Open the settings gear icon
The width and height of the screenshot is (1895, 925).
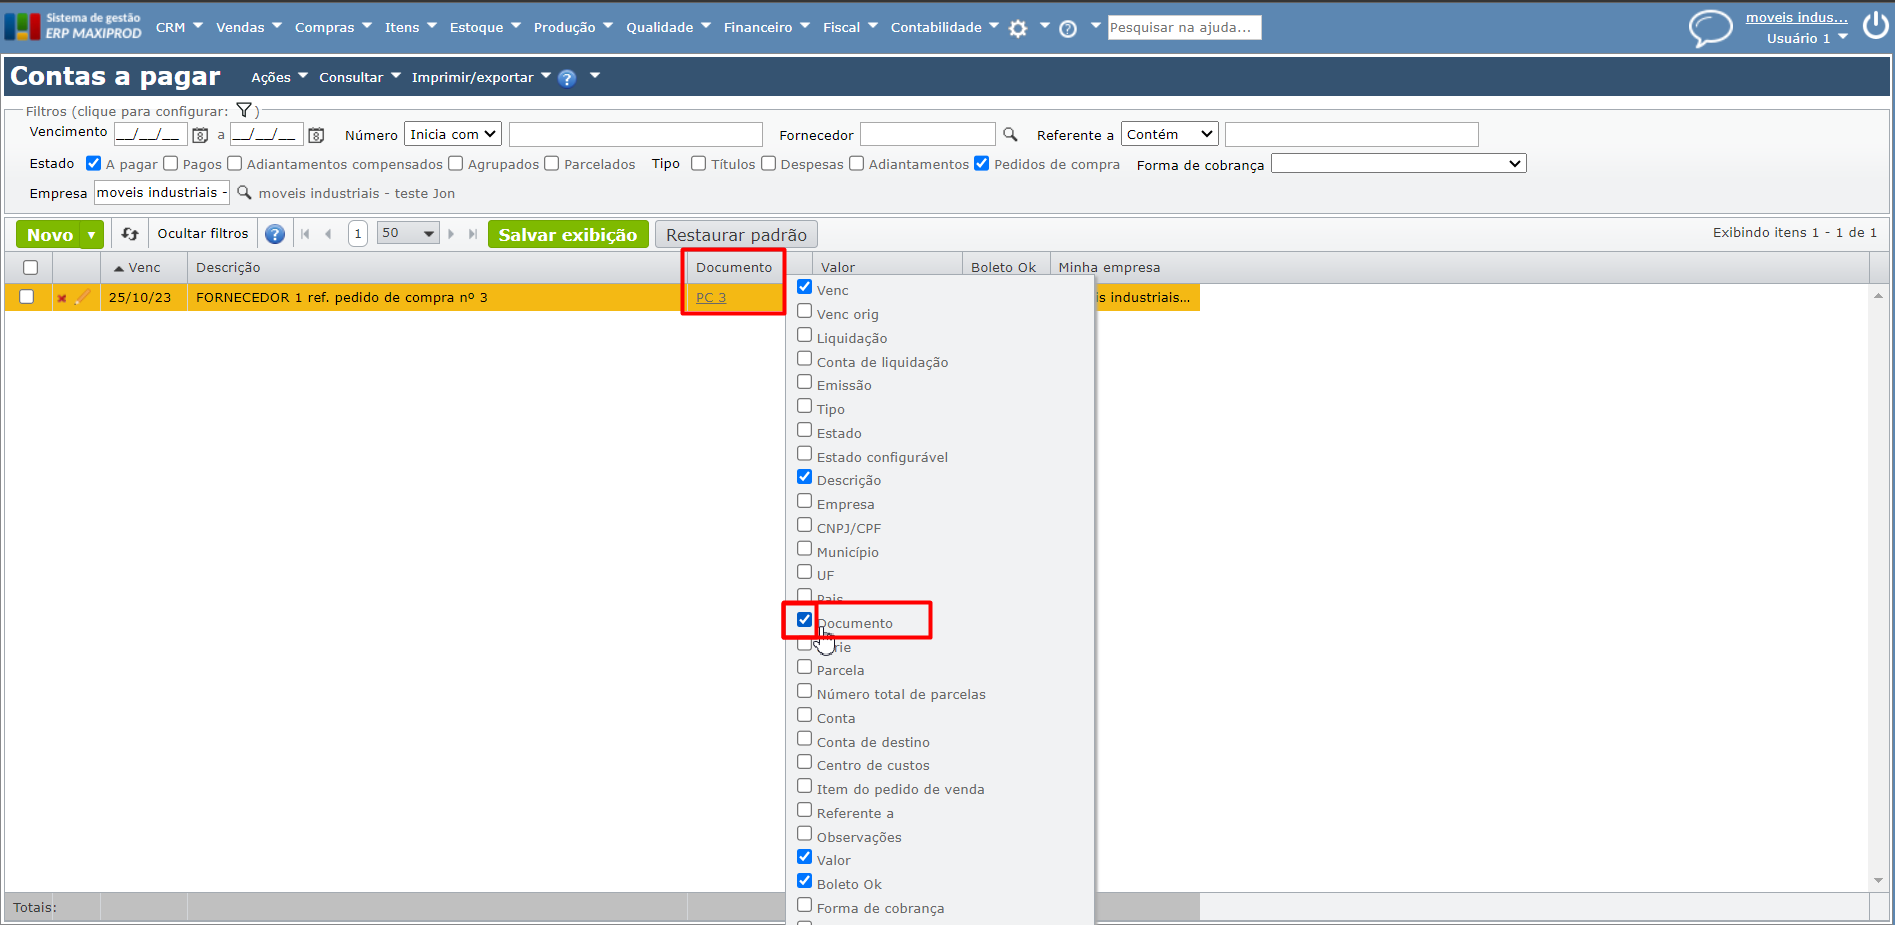point(1018,29)
